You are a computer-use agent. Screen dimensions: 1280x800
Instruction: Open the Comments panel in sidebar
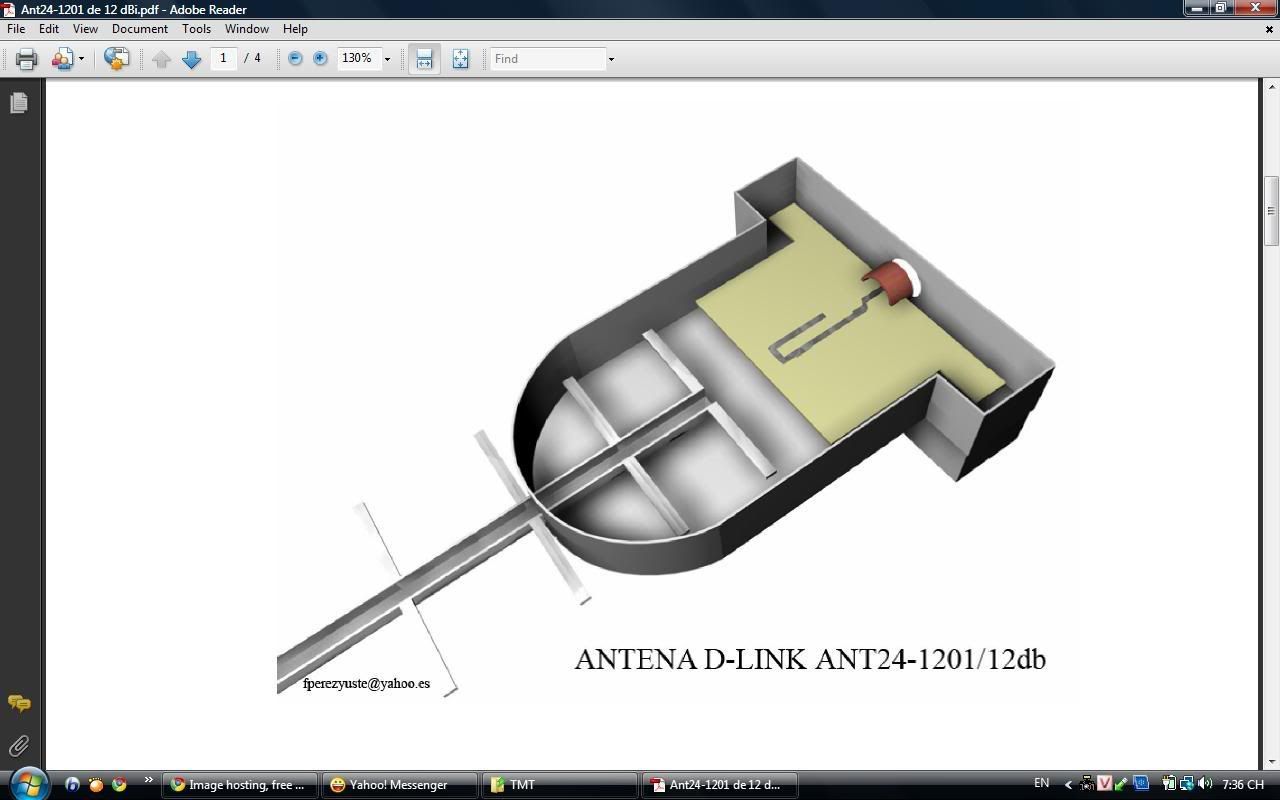(x=19, y=704)
